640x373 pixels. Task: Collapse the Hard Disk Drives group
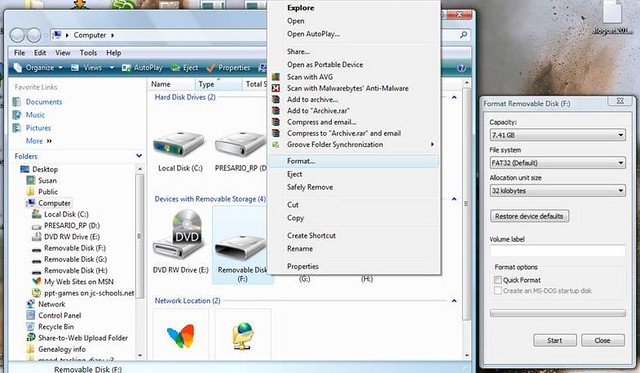454,98
